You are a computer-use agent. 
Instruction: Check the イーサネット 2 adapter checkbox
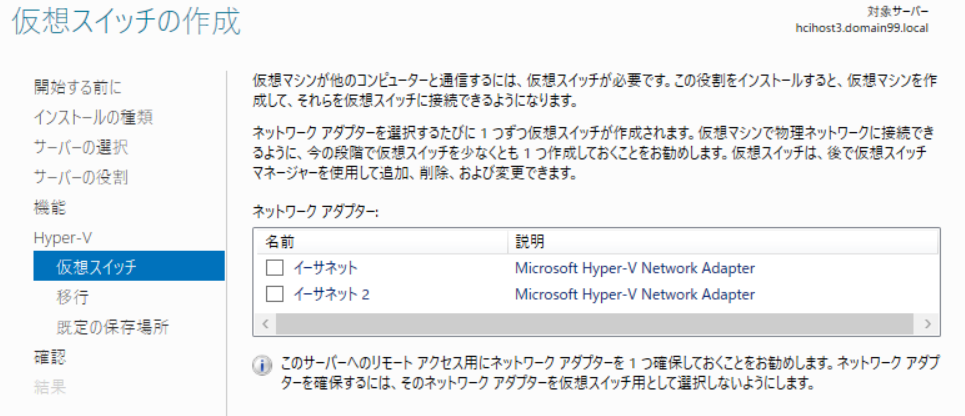(x=274, y=295)
